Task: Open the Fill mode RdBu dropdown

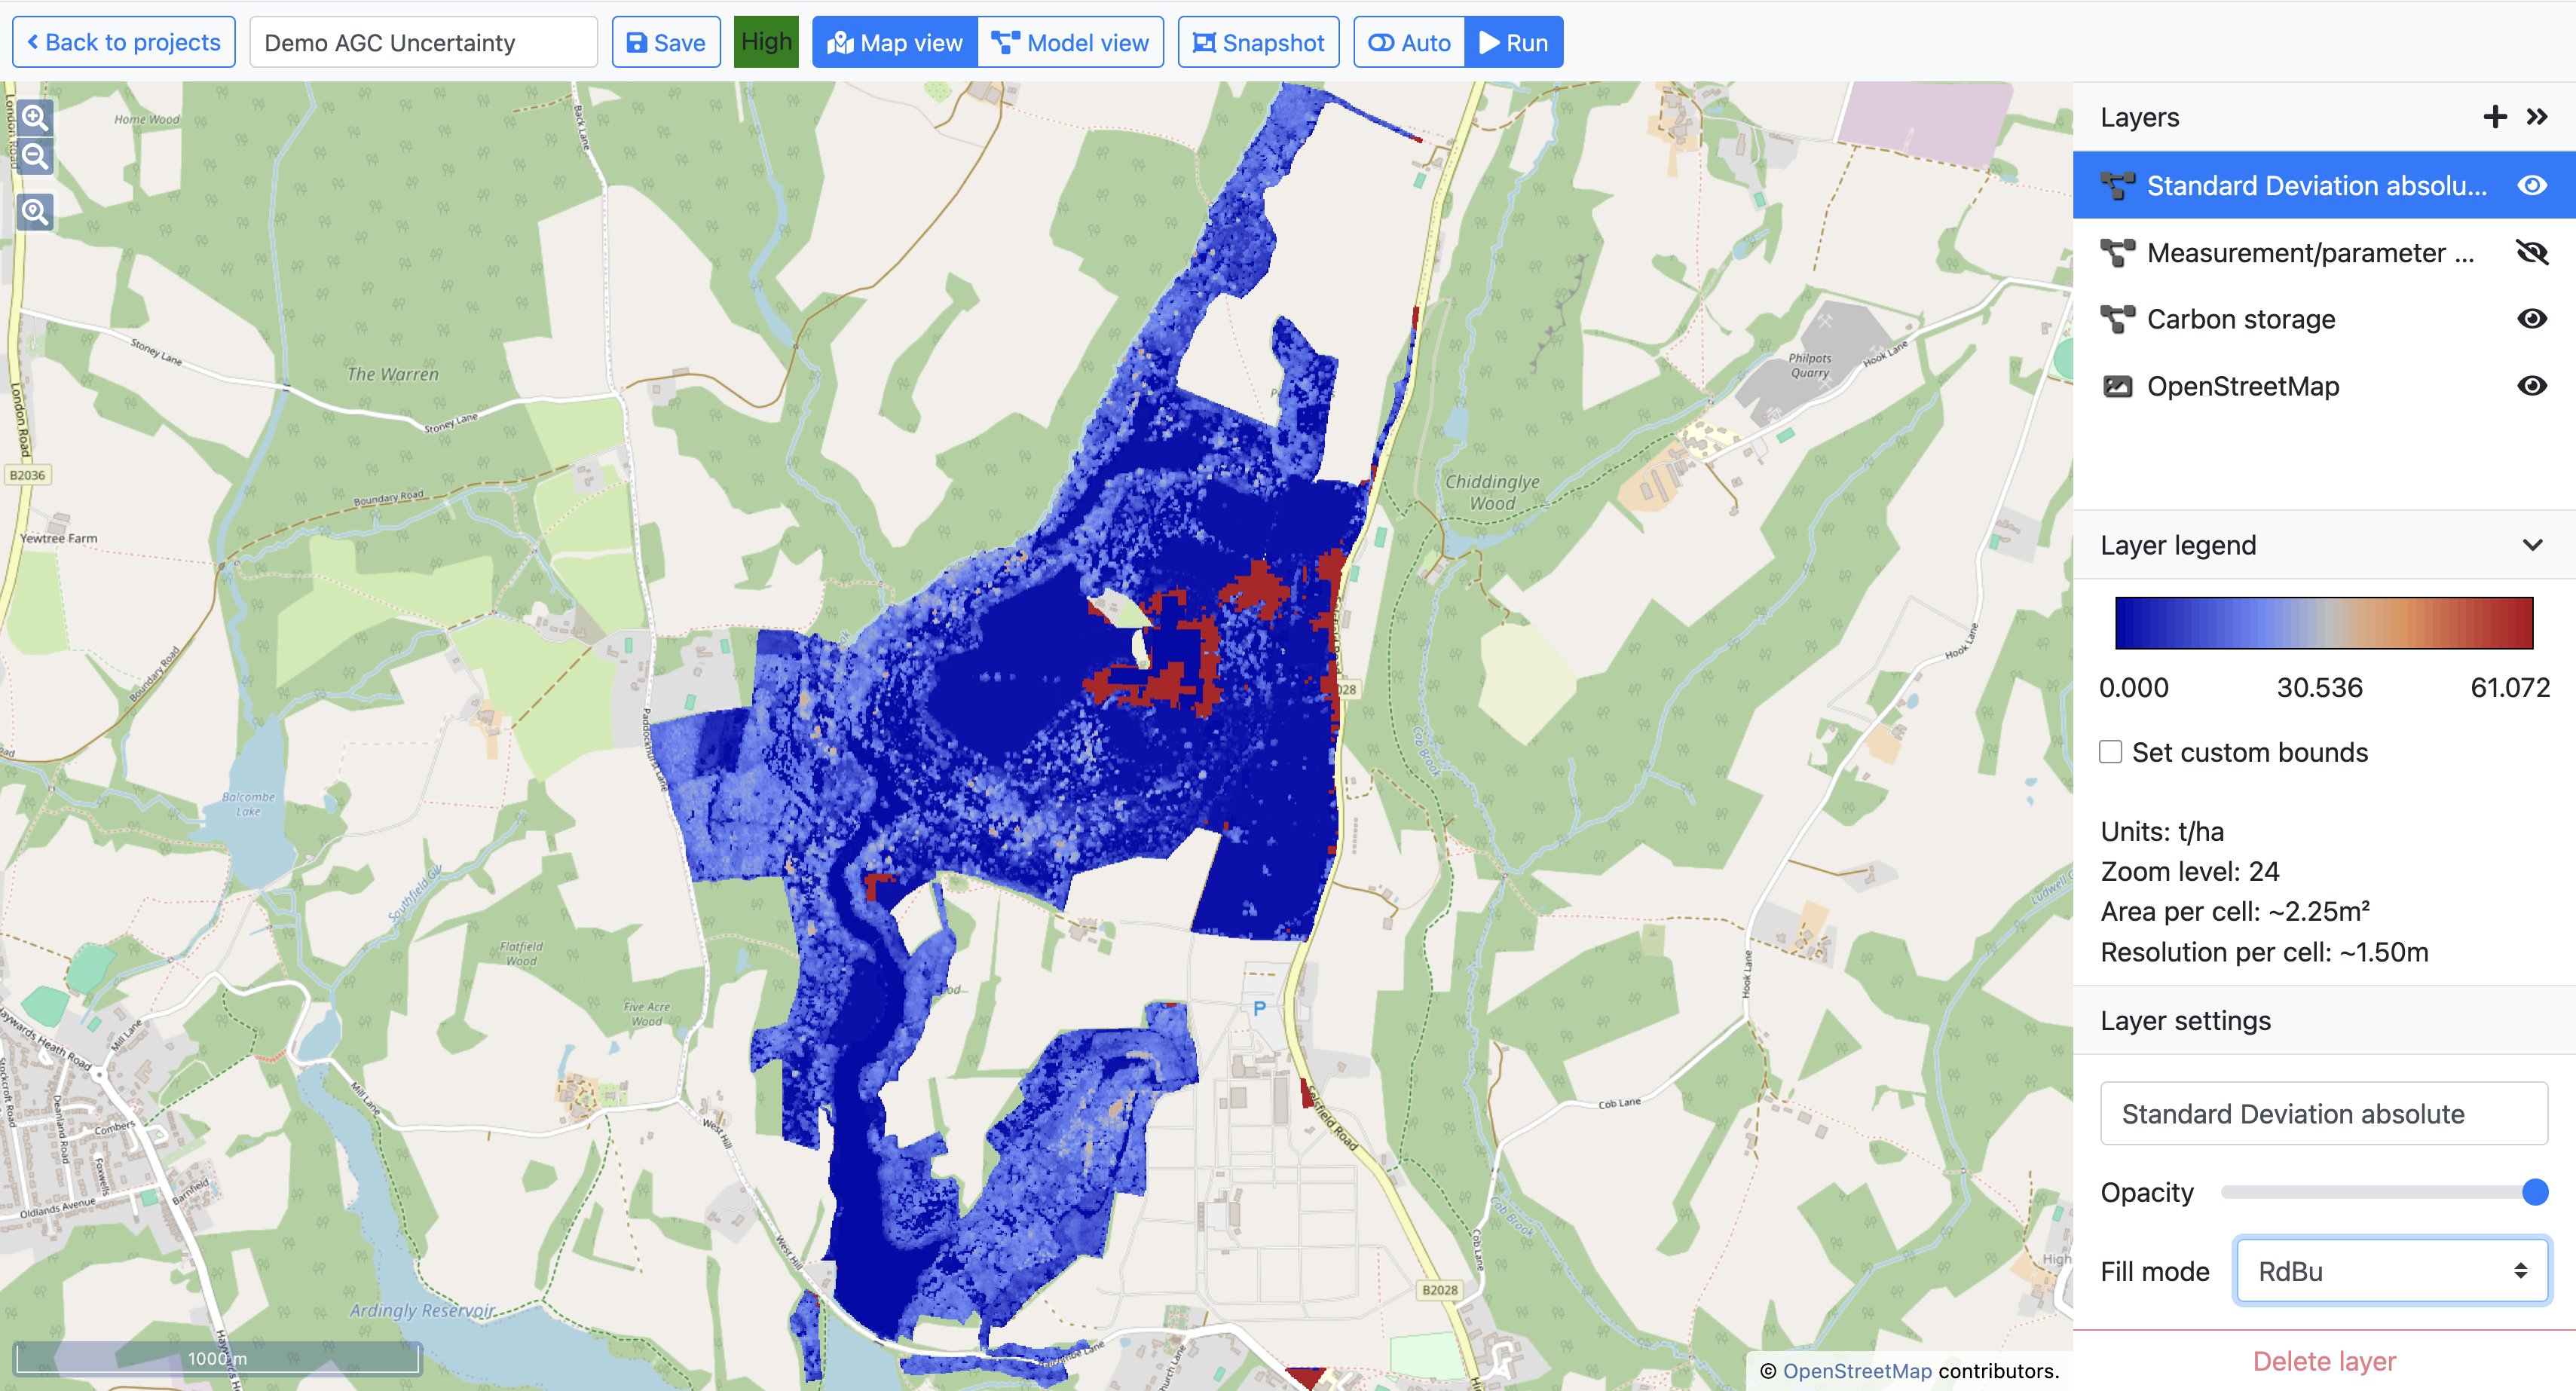Action: [x=2391, y=1271]
